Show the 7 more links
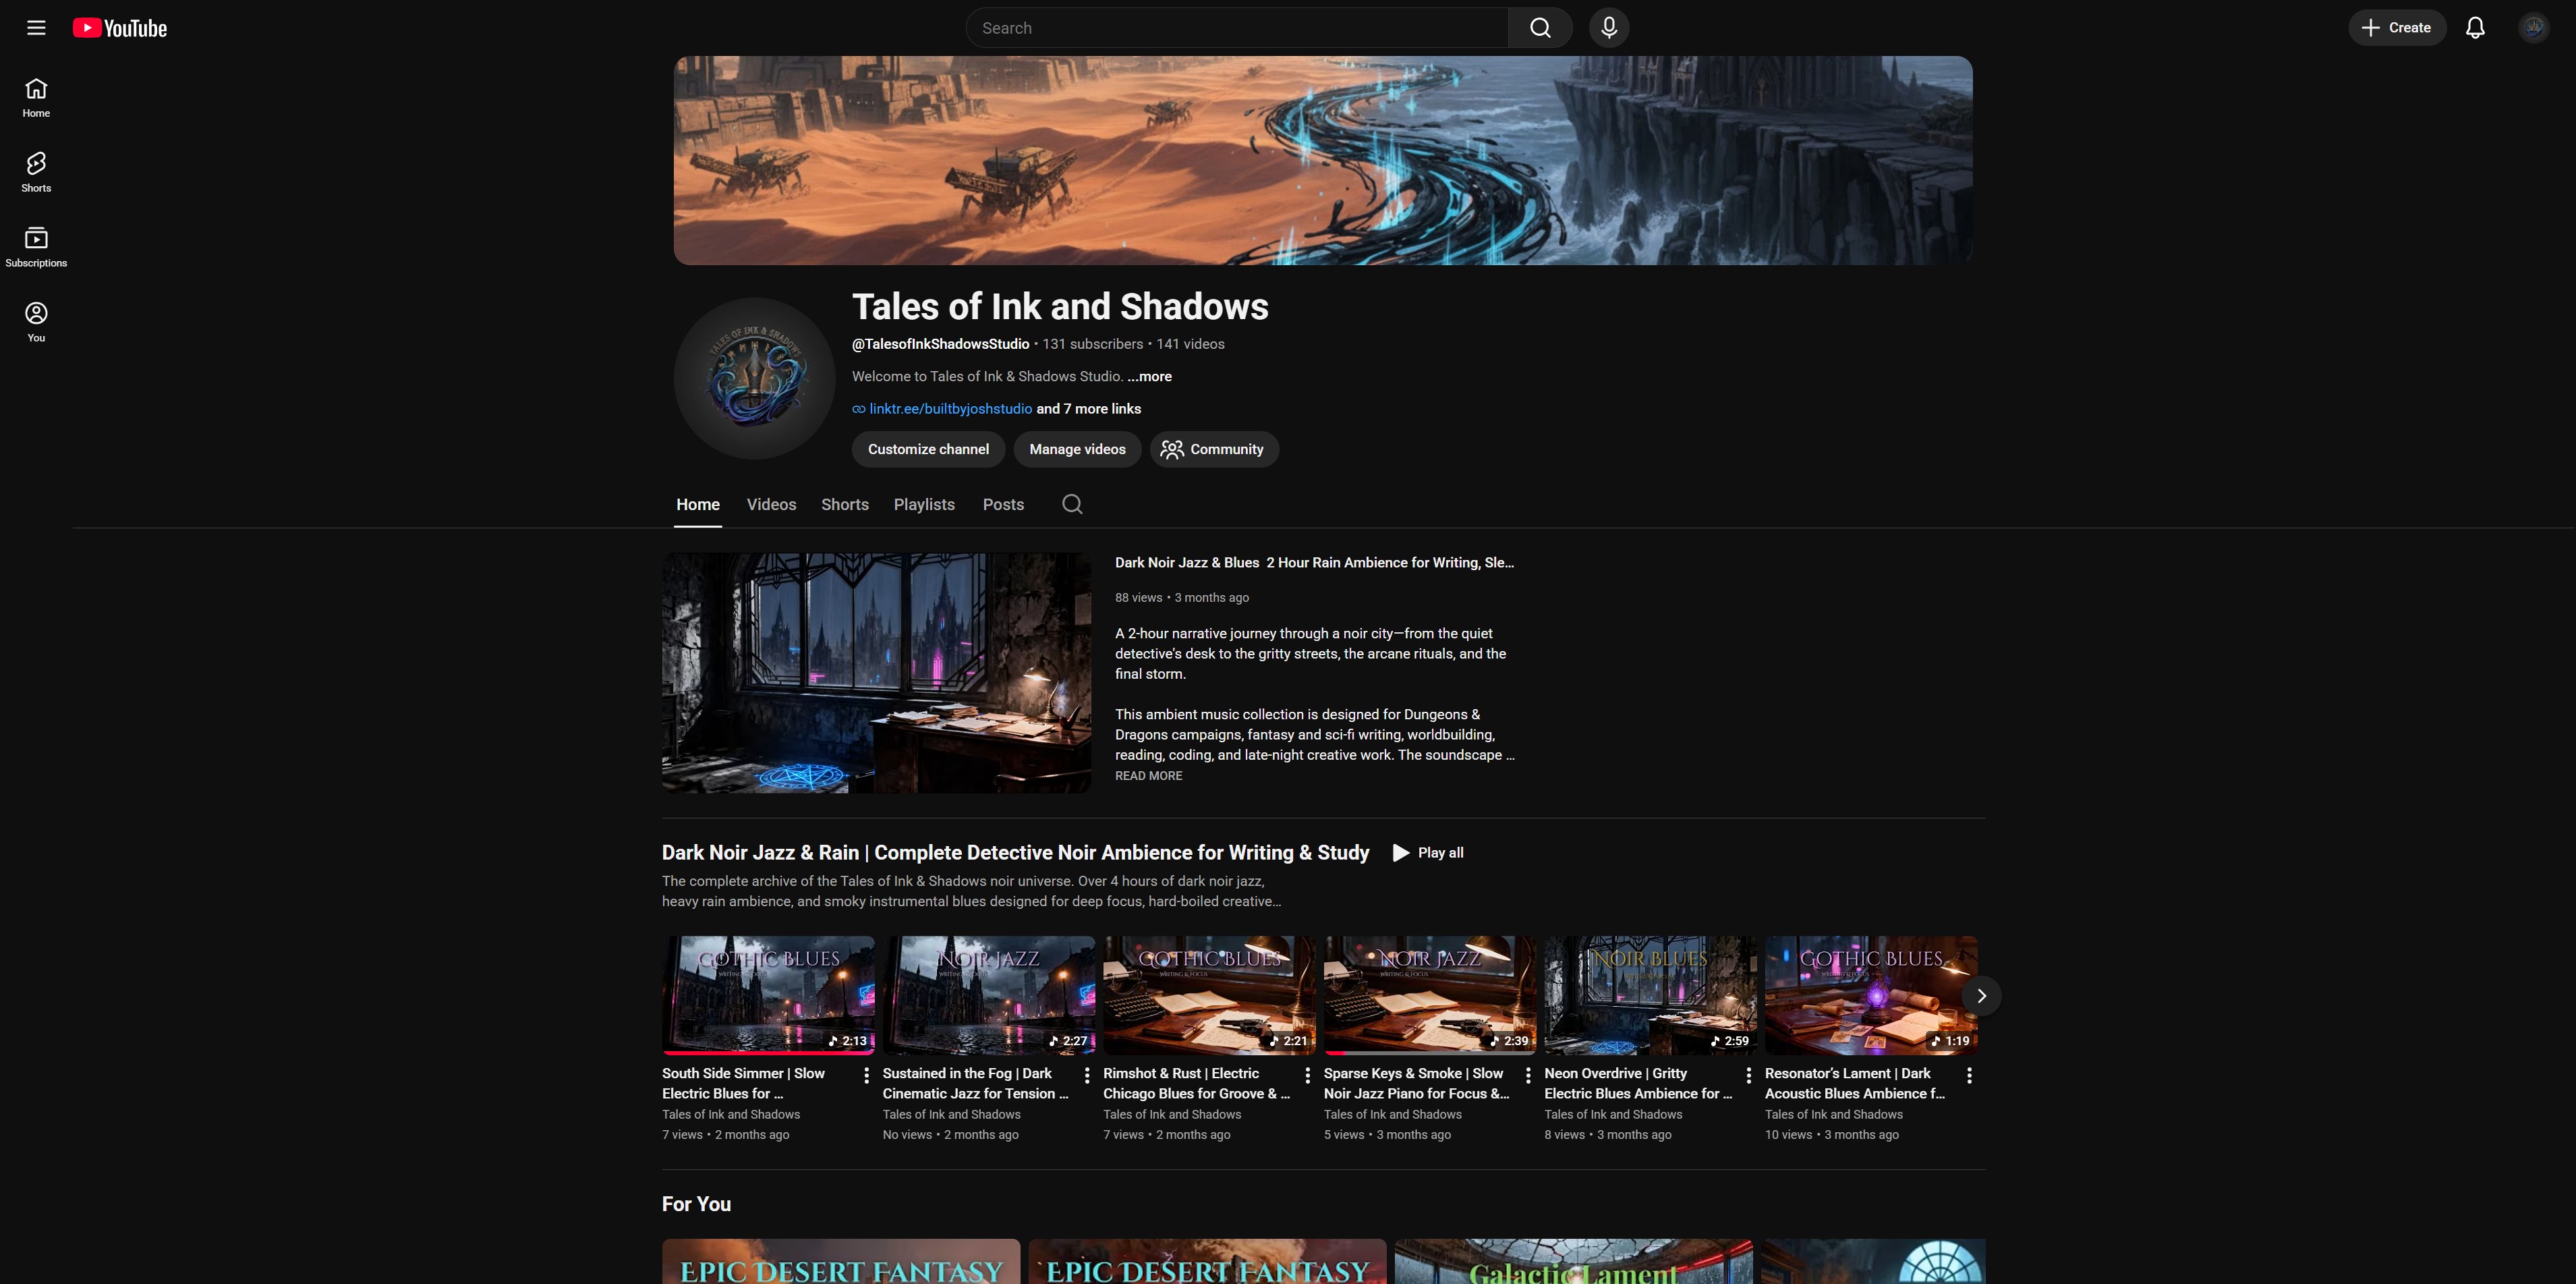2576x1284 pixels. coord(1089,409)
